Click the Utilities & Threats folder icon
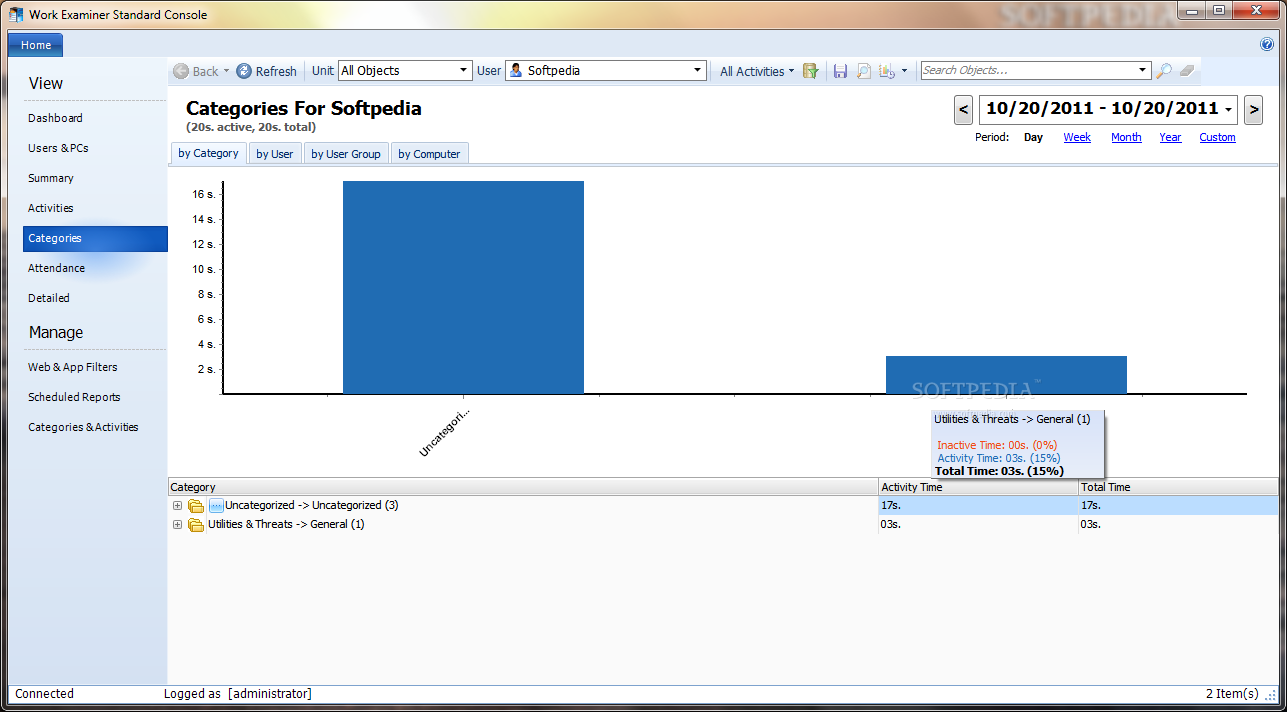This screenshot has width=1287, height=712. [x=196, y=525]
